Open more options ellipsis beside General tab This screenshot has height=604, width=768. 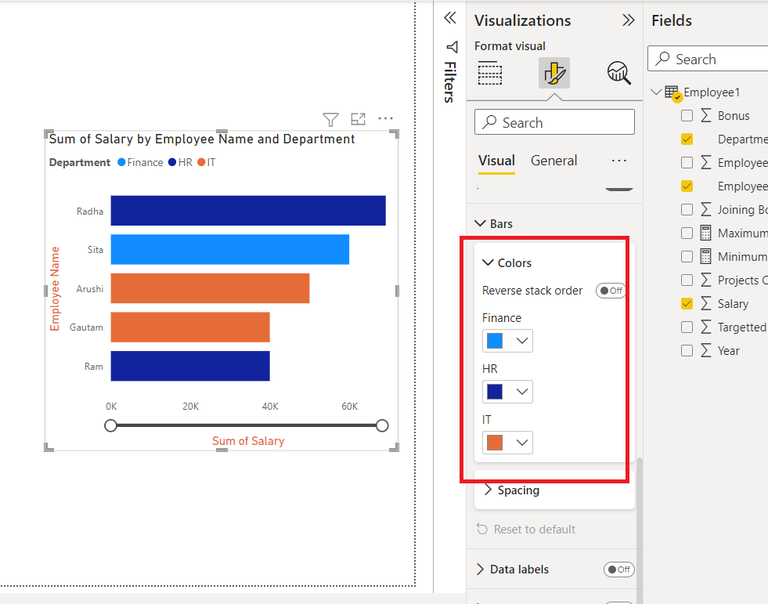619,161
